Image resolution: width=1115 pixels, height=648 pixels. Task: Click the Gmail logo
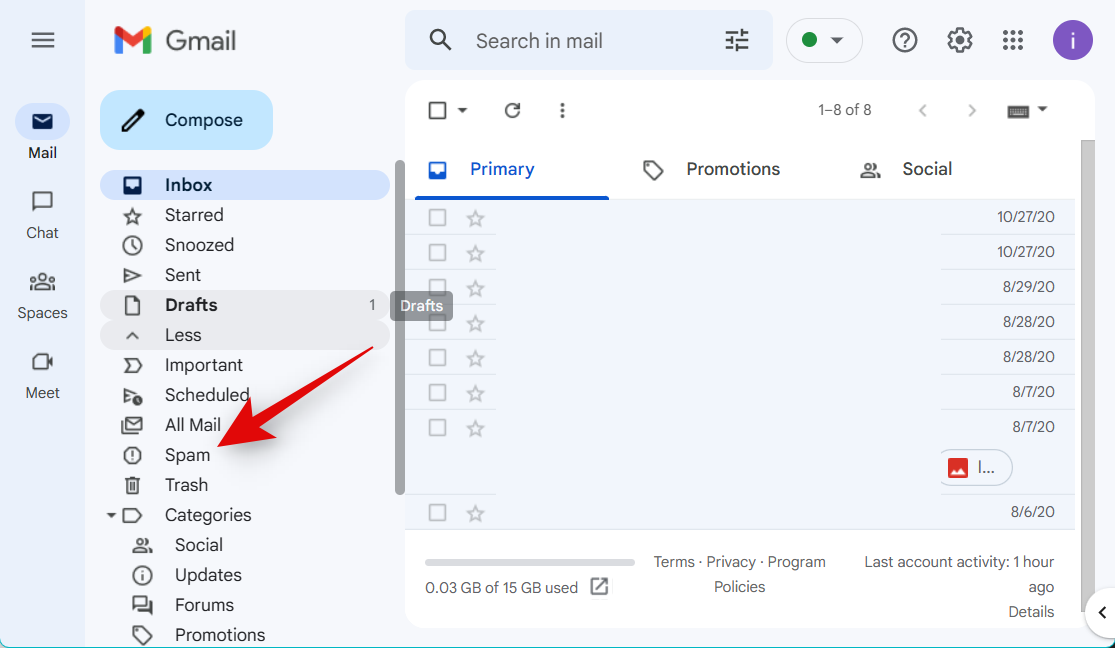click(x=175, y=41)
